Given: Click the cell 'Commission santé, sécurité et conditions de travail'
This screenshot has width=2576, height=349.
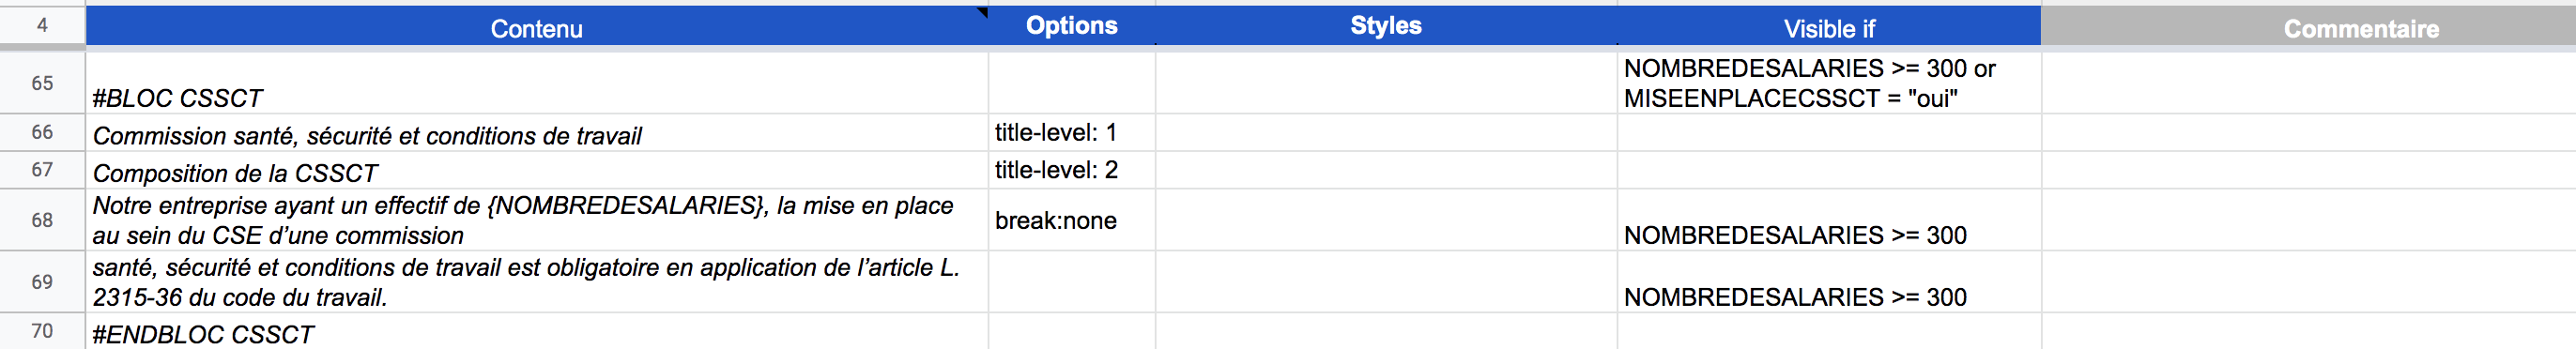Looking at the screenshot, I should coord(537,133).
